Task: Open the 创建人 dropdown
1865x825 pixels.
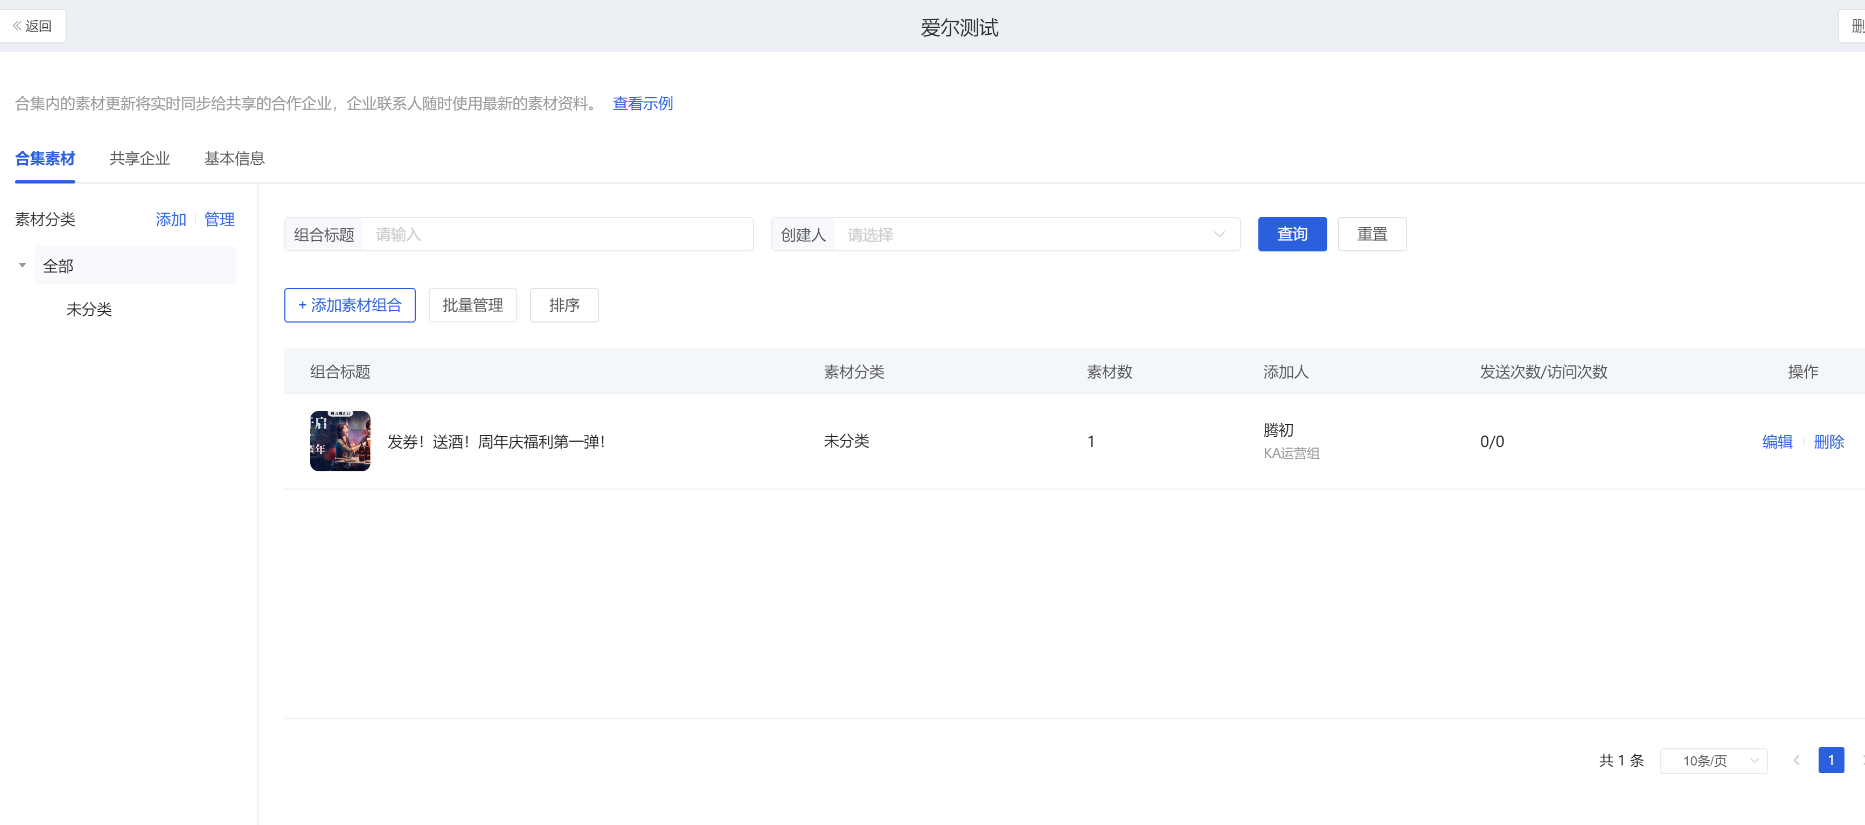Action: 1037,234
